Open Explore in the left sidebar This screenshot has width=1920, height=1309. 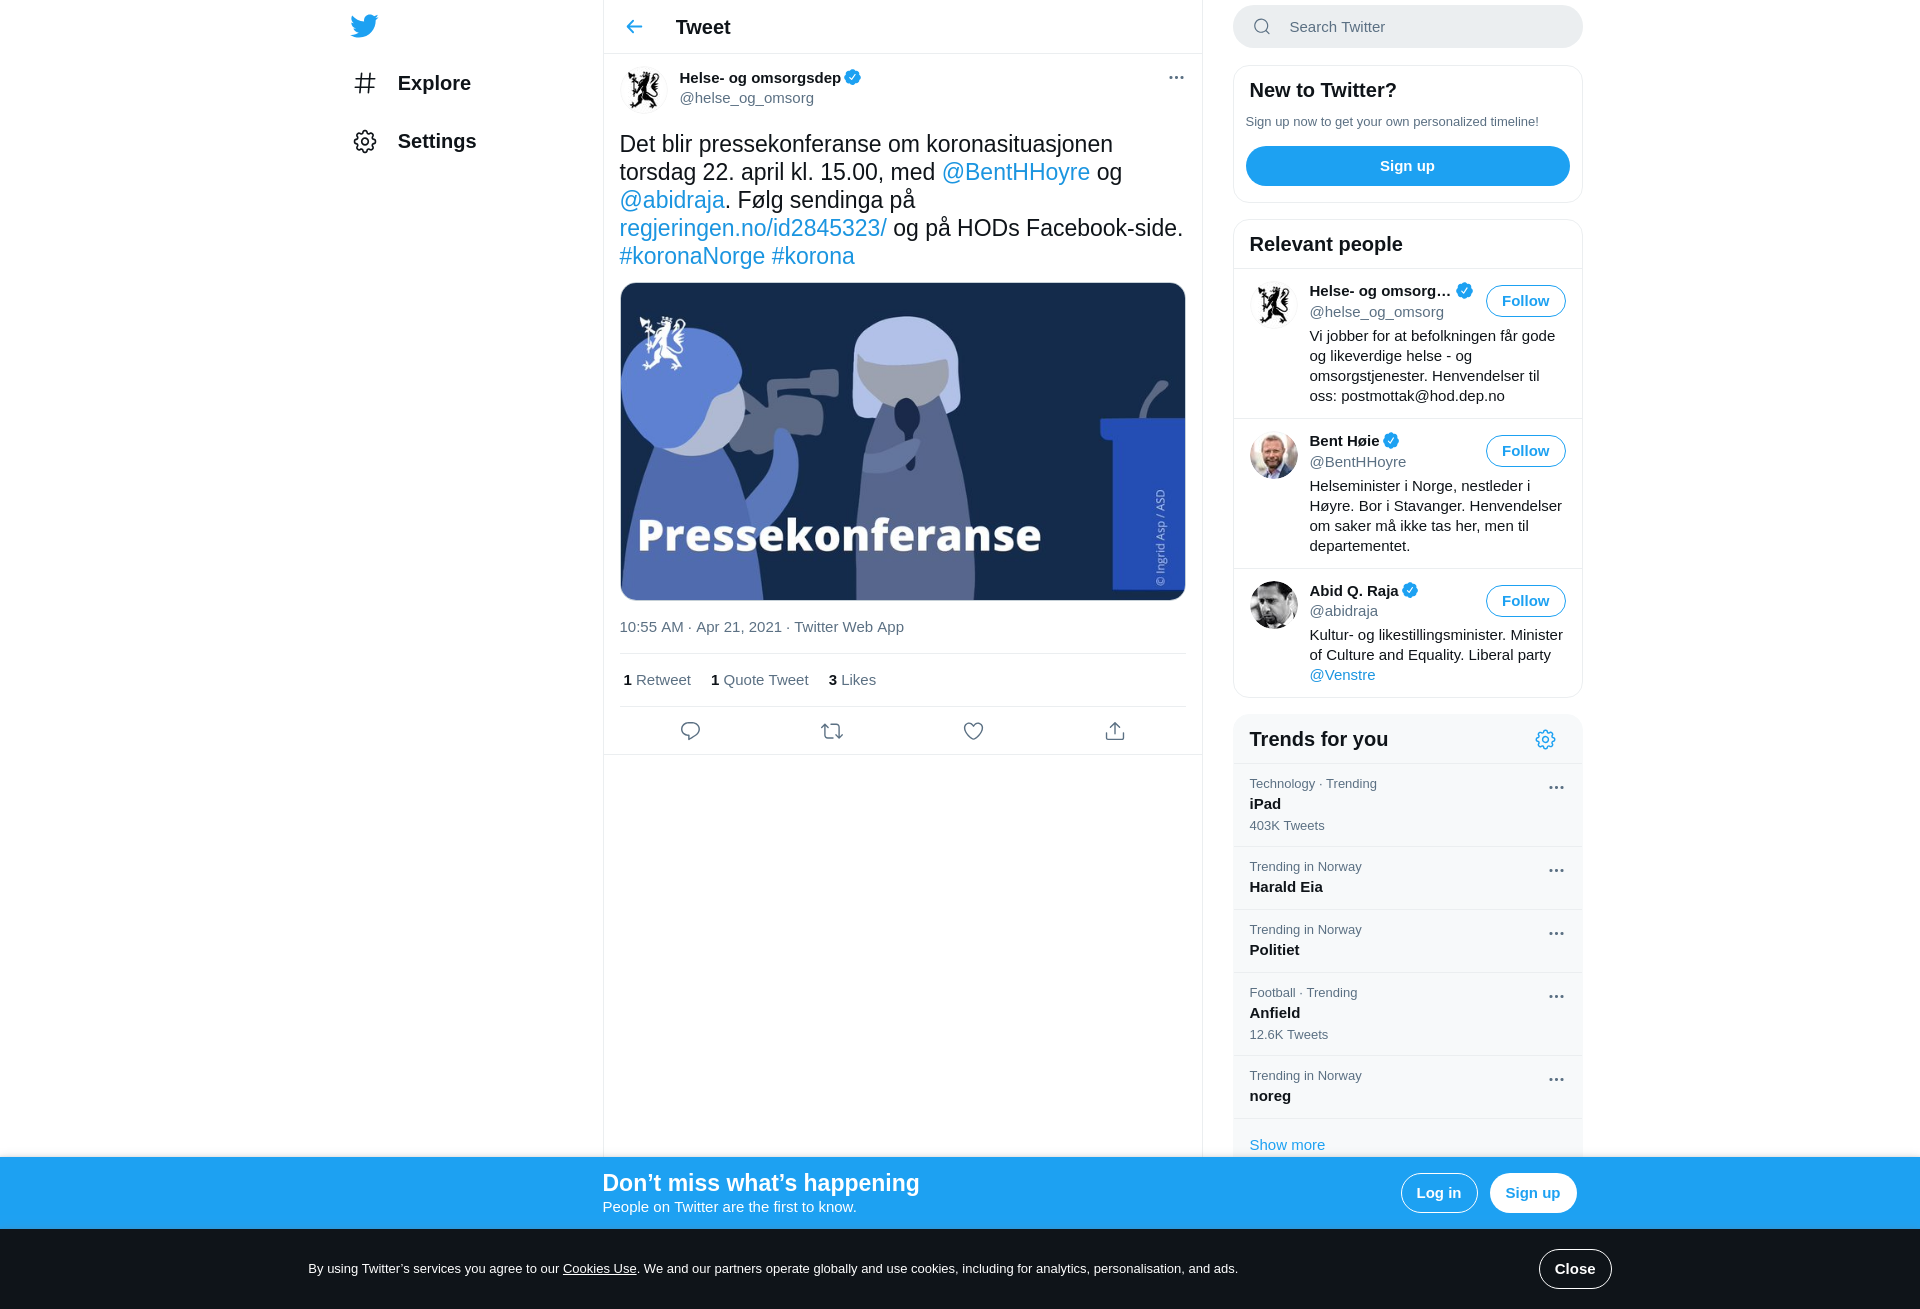(x=411, y=83)
